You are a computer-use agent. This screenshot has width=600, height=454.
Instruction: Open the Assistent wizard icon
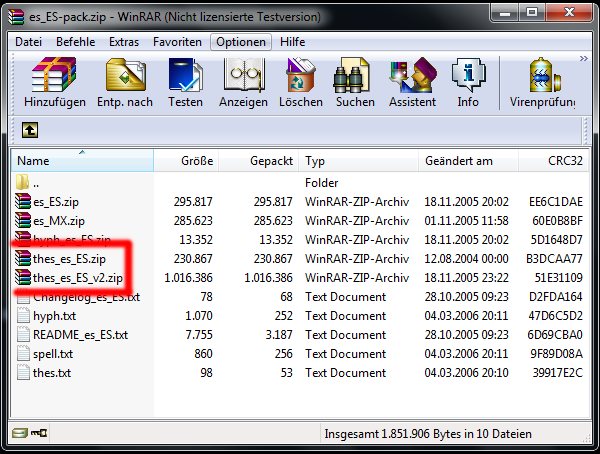click(x=413, y=75)
